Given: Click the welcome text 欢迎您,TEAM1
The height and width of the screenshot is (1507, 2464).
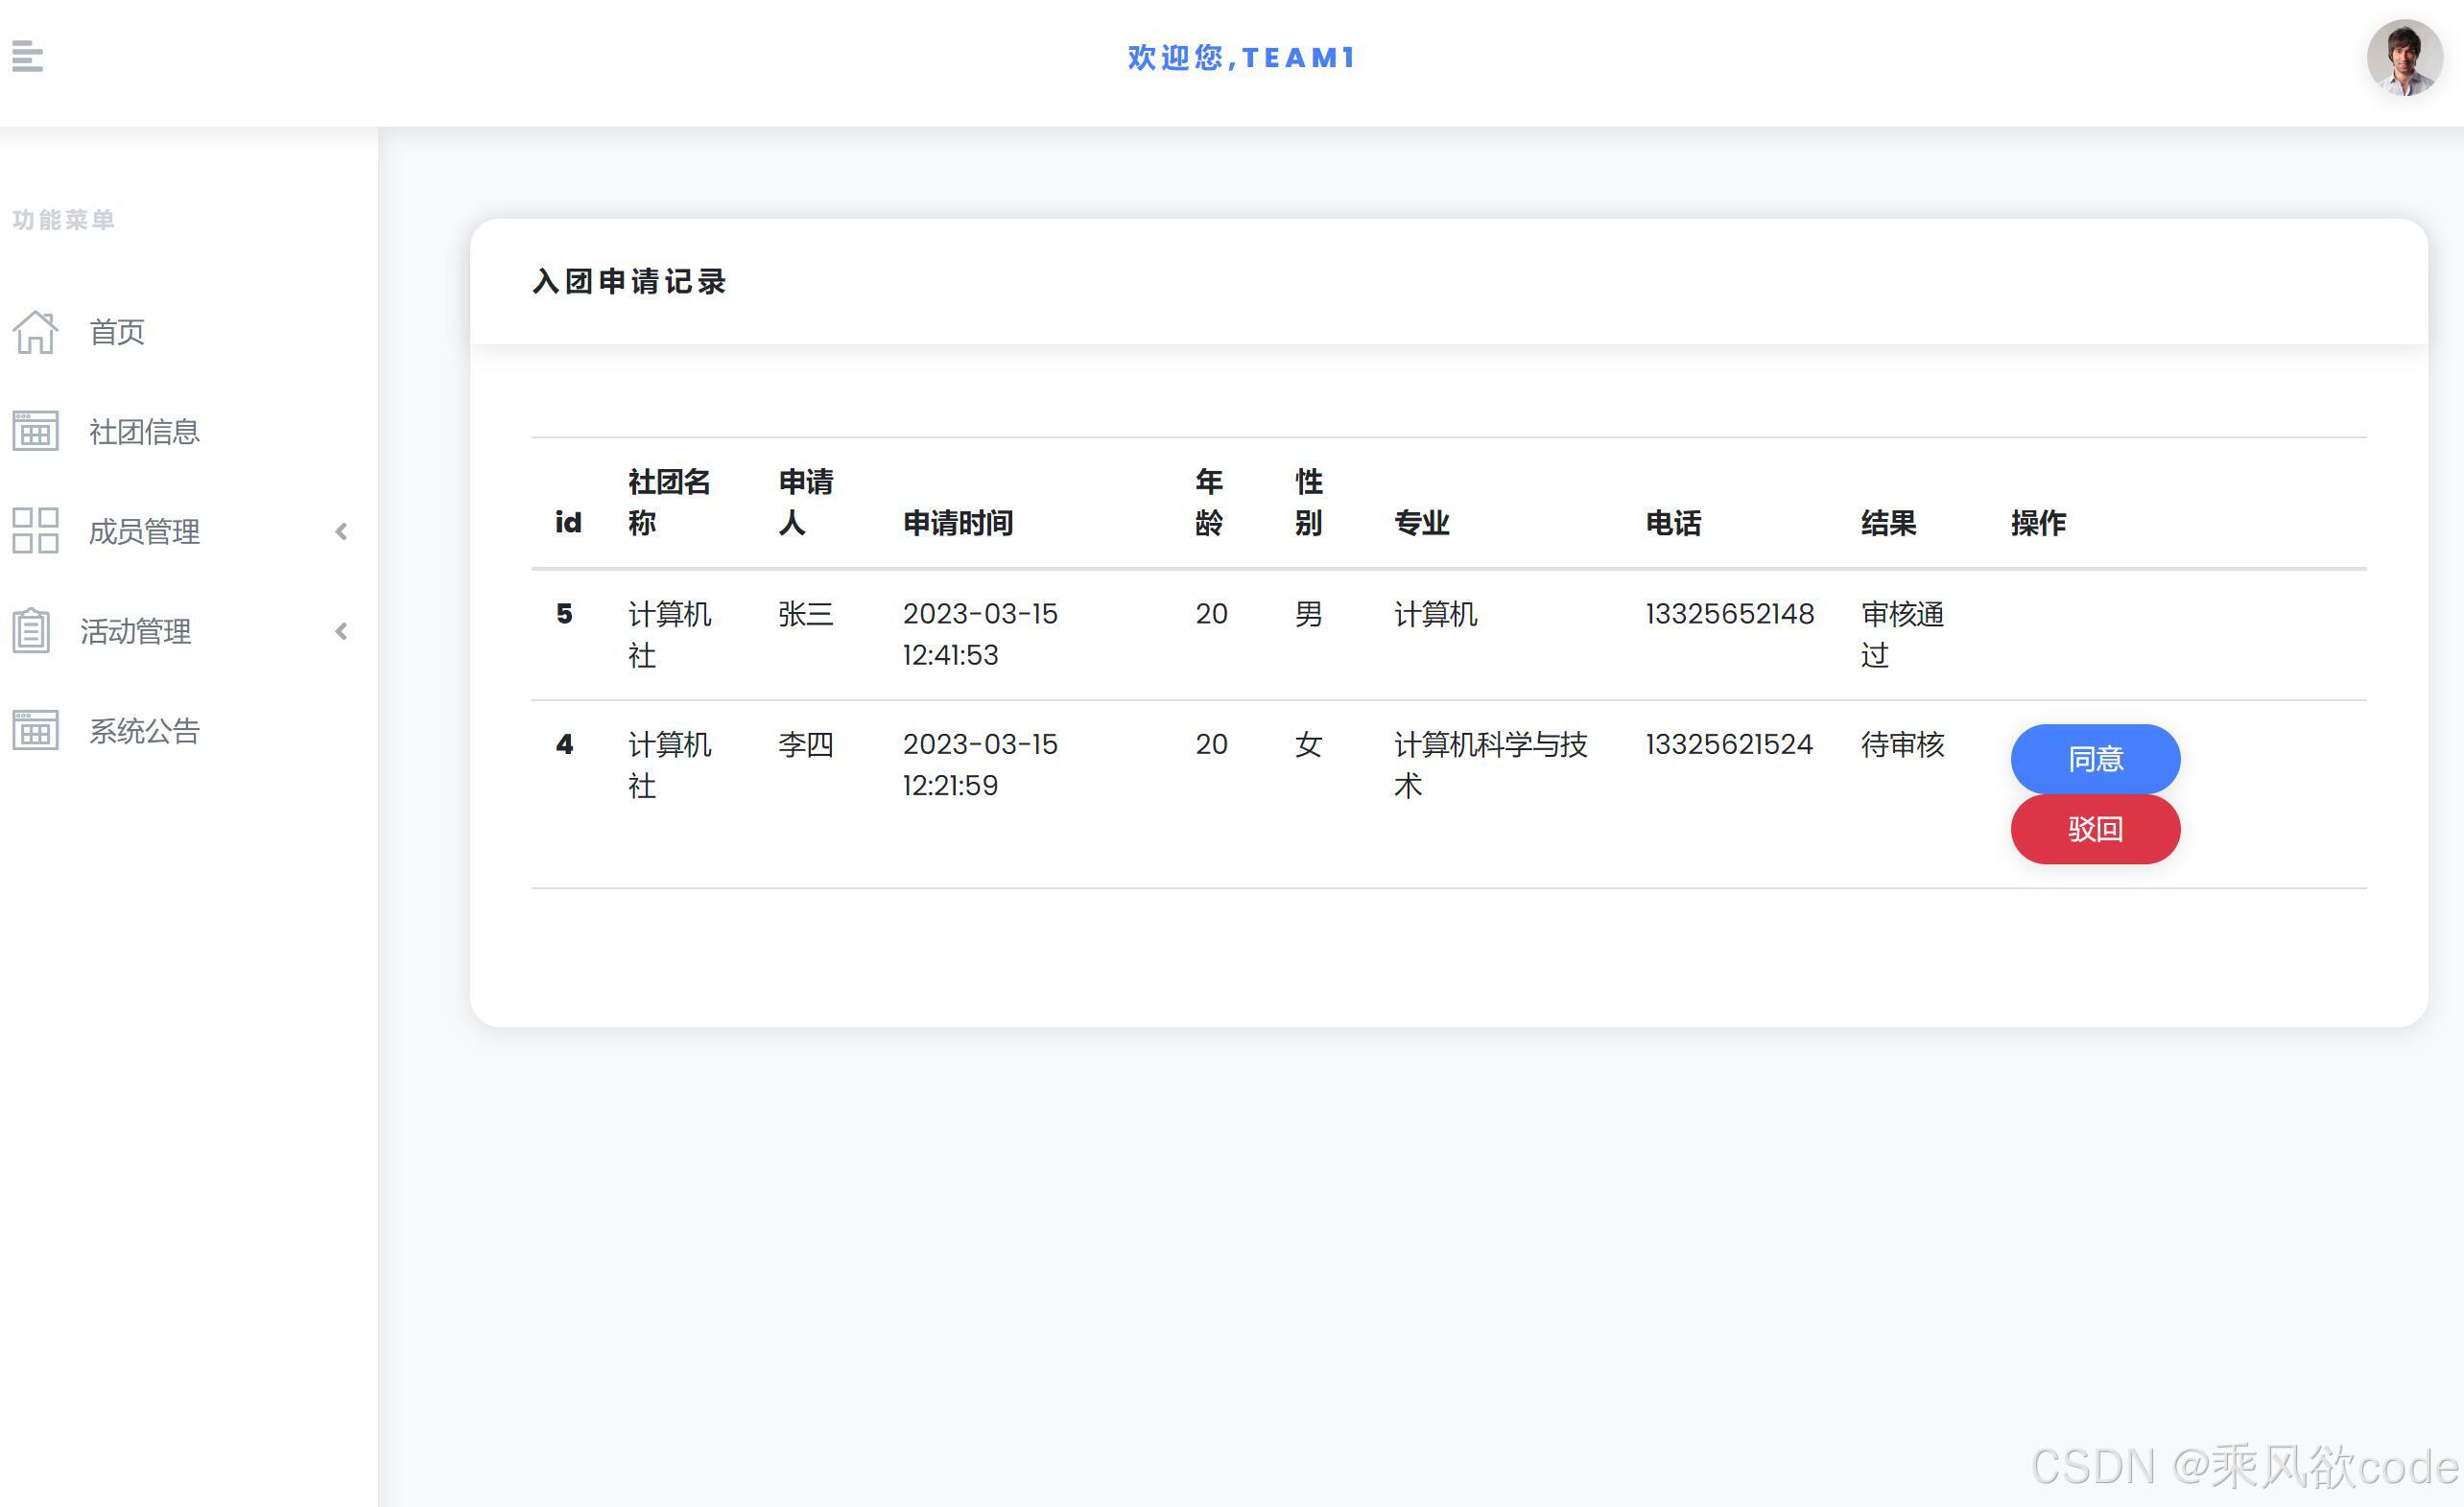Looking at the screenshot, I should [1240, 57].
